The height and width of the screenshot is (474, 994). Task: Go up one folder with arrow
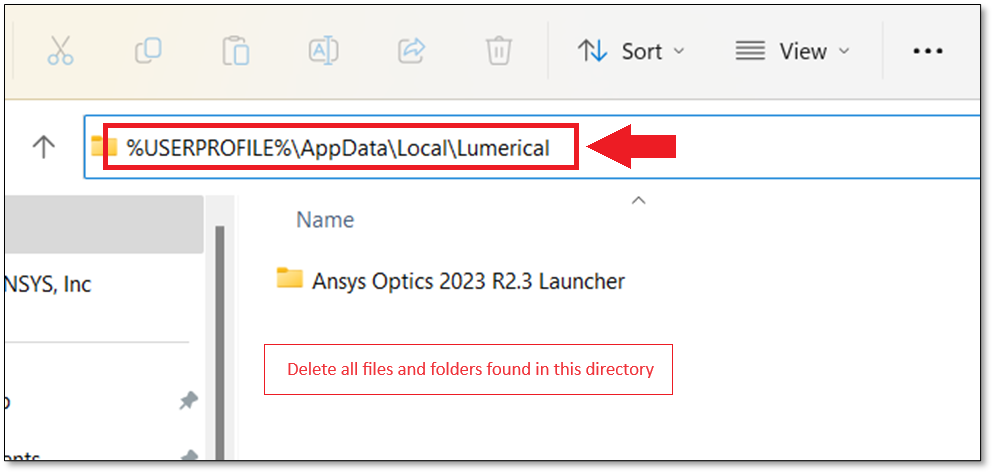(43, 148)
